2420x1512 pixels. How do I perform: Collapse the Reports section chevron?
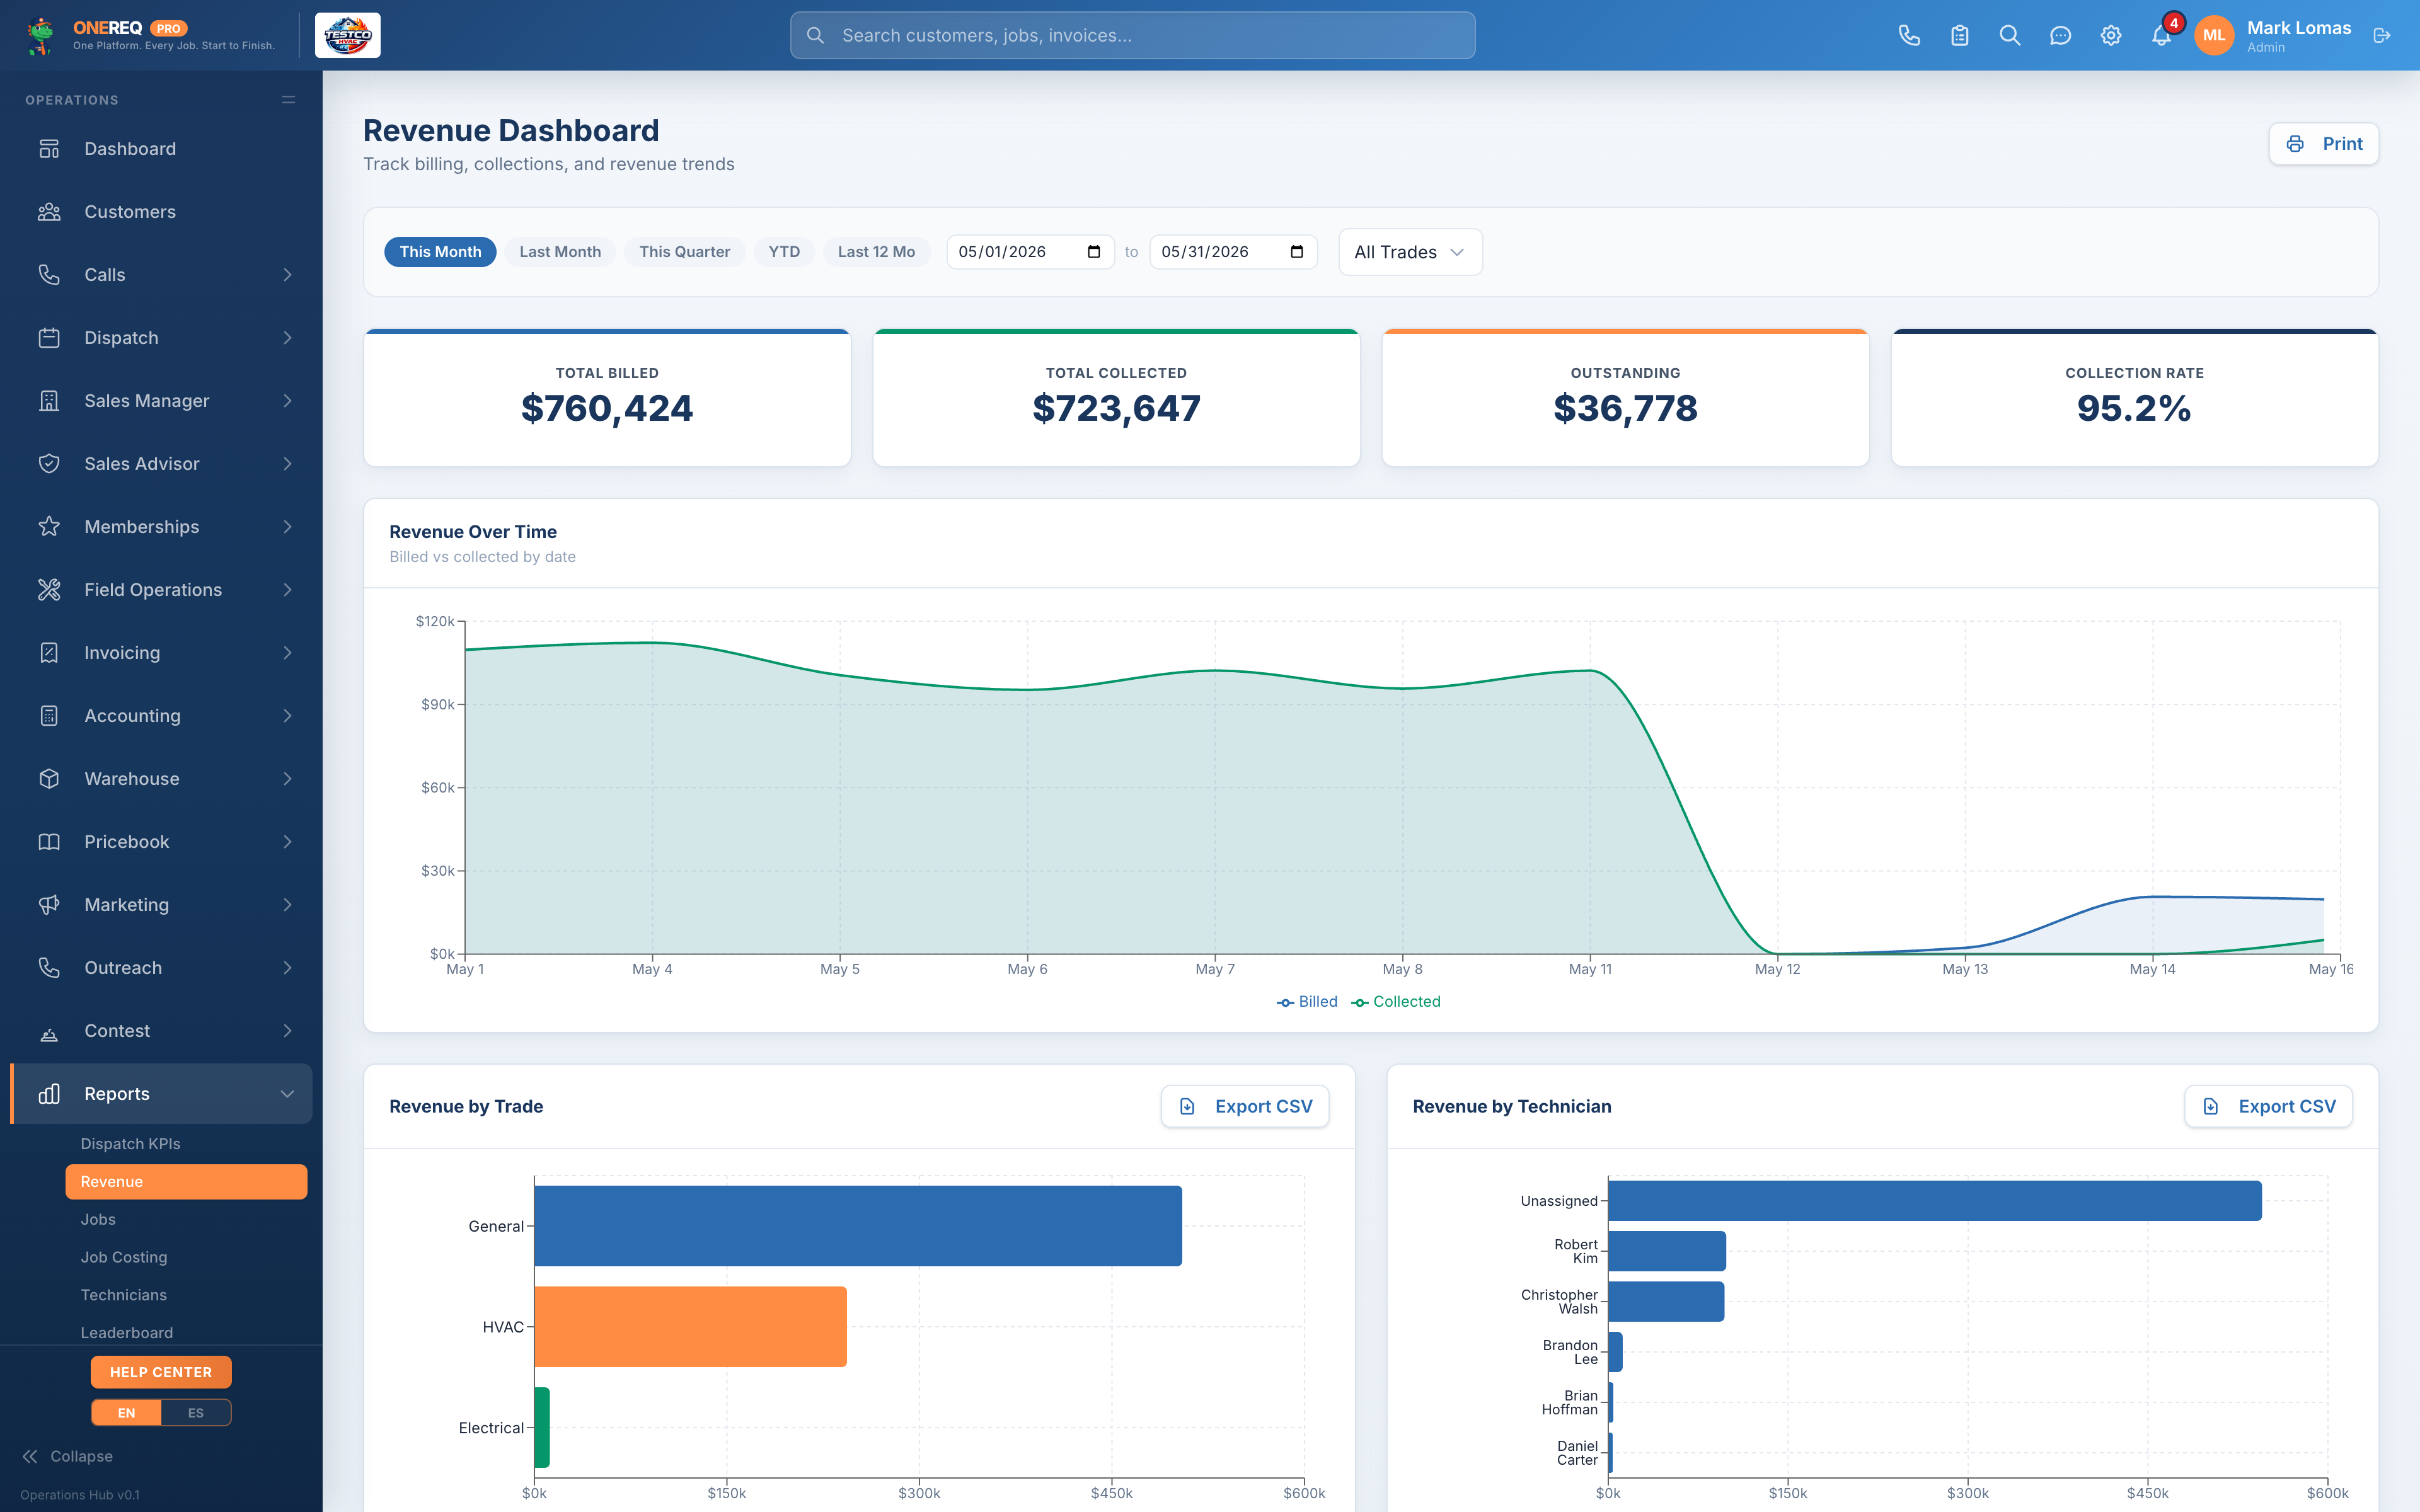pos(288,1094)
